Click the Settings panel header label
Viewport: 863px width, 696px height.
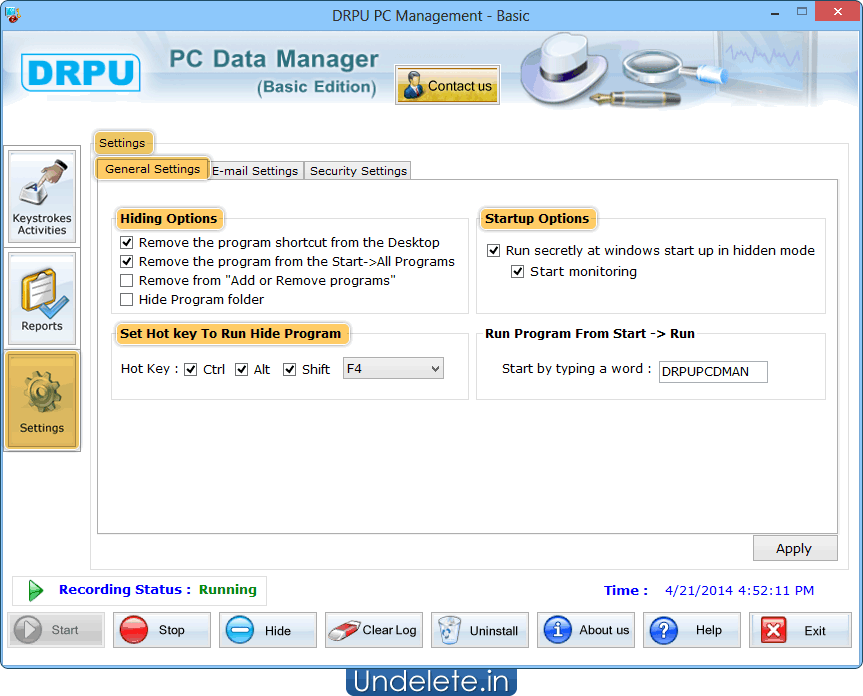pyautogui.click(x=122, y=143)
